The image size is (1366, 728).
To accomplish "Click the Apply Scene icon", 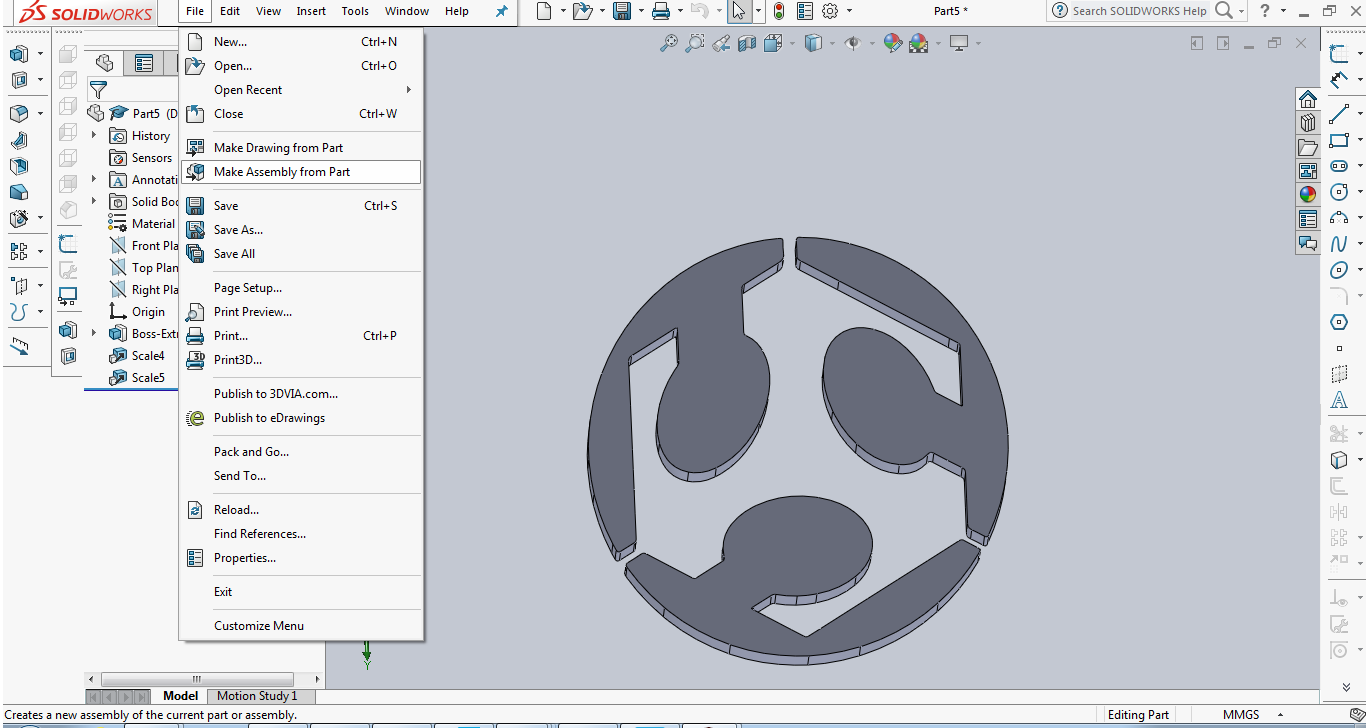I will point(919,43).
